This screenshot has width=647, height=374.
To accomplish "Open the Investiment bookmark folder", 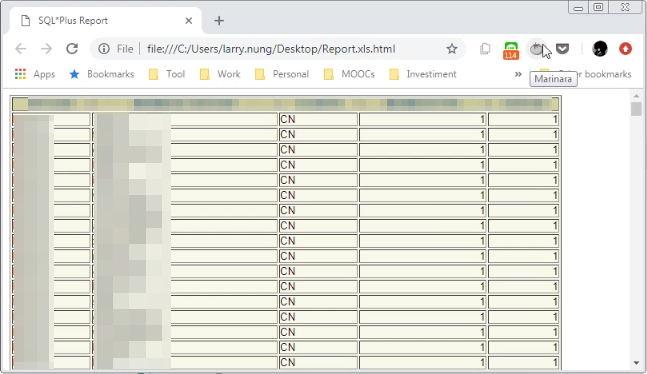I will pos(423,74).
